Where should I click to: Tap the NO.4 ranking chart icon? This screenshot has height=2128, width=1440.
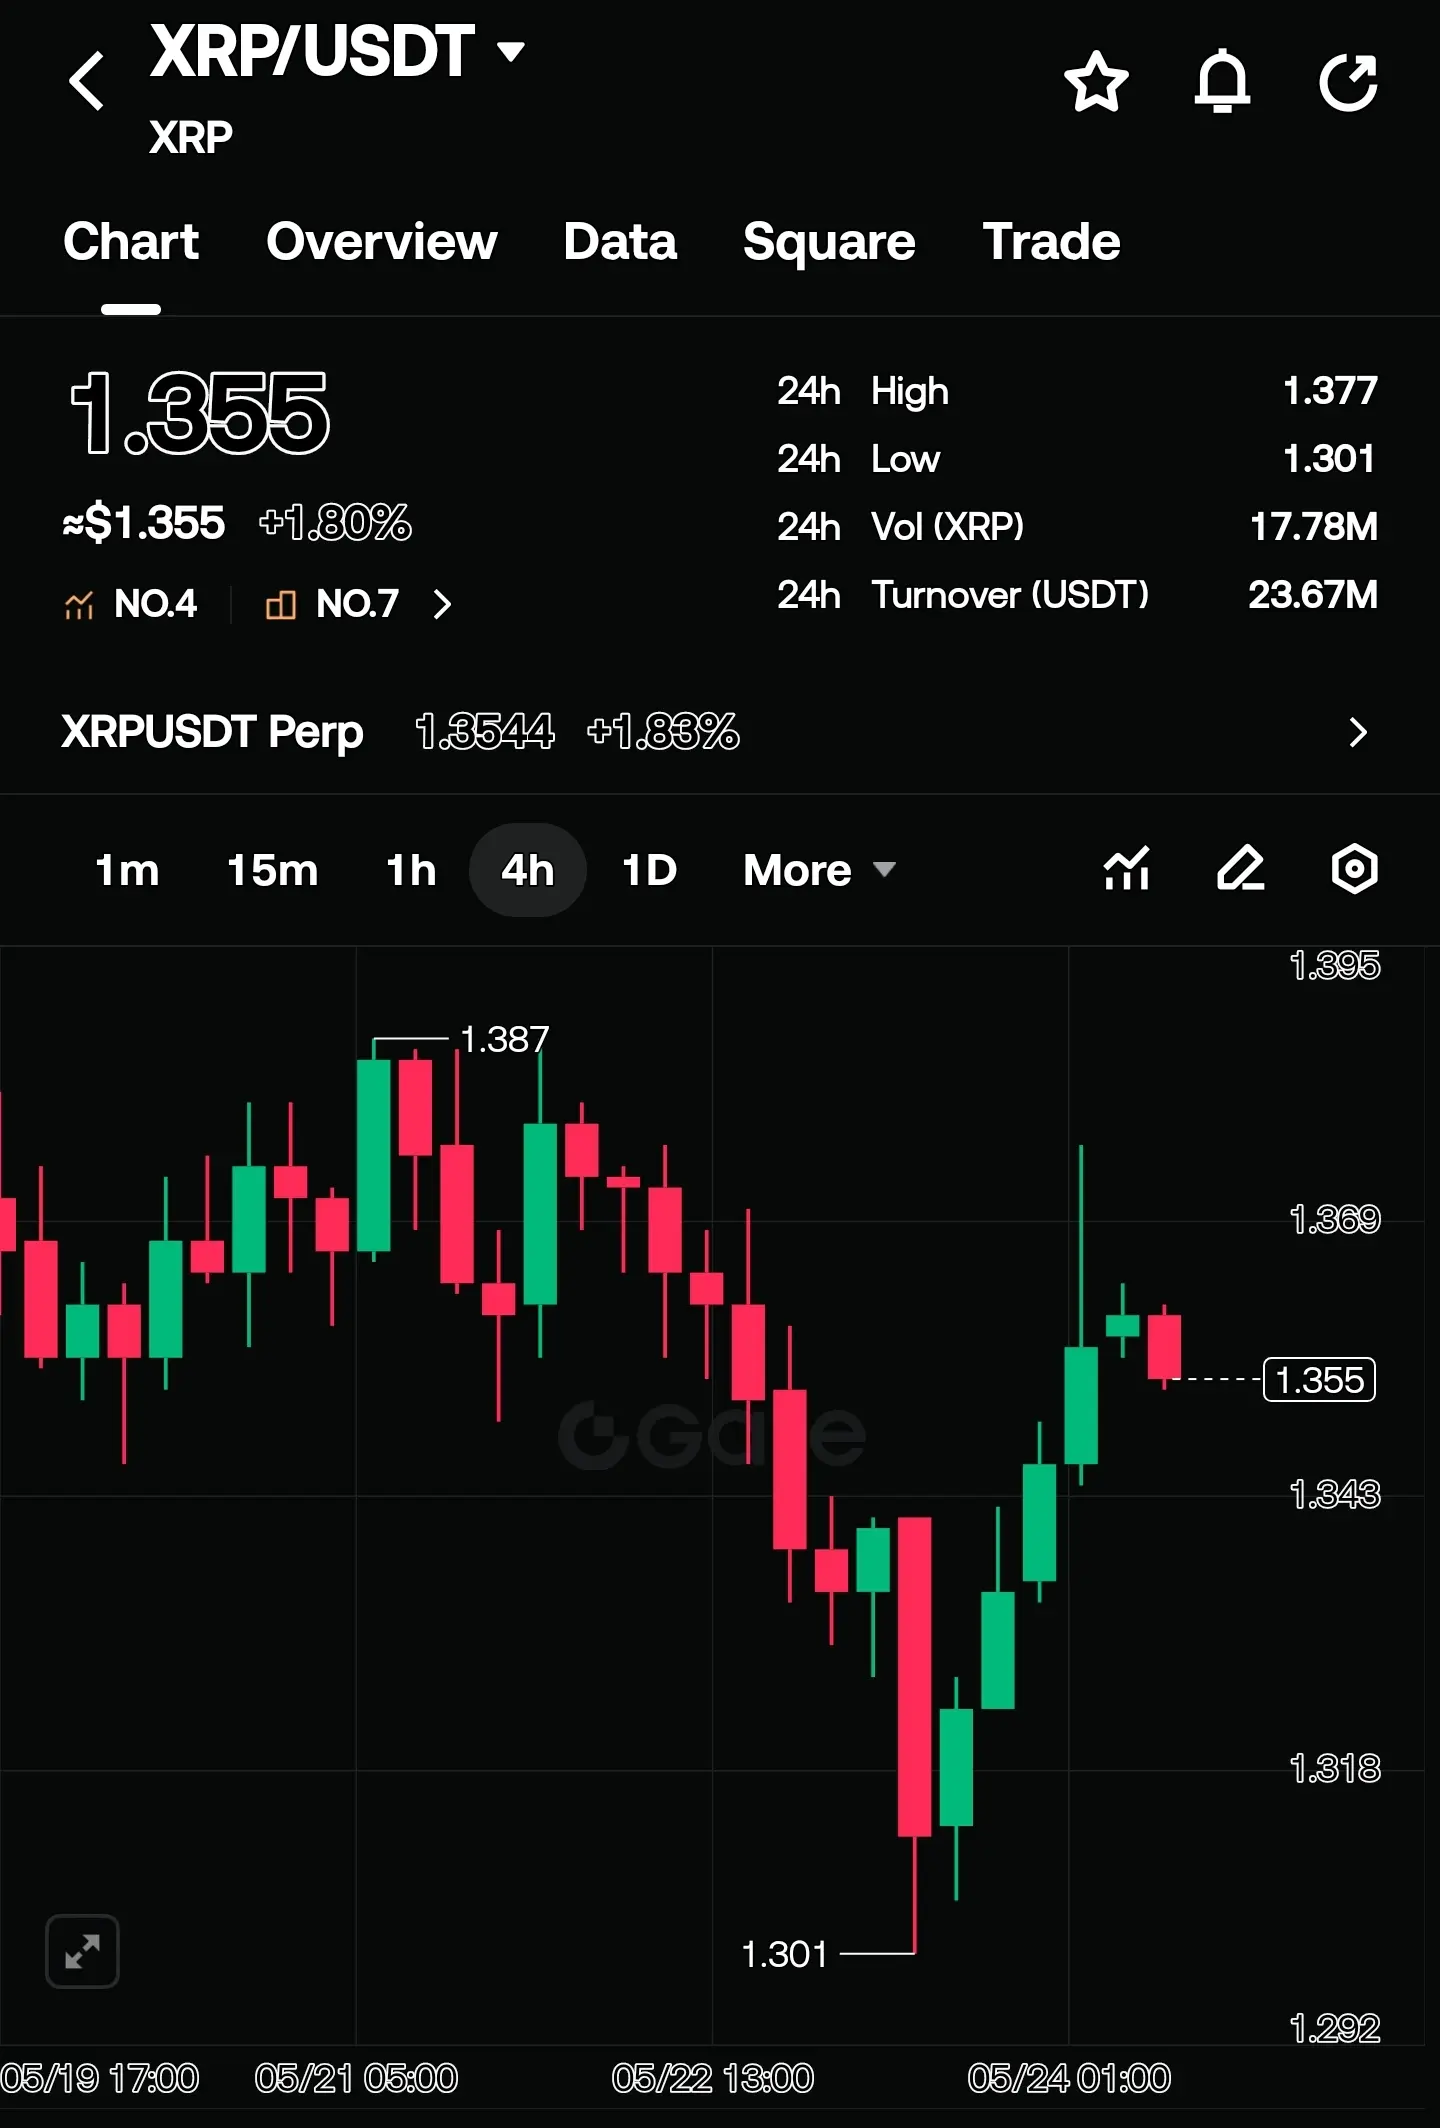coord(79,604)
